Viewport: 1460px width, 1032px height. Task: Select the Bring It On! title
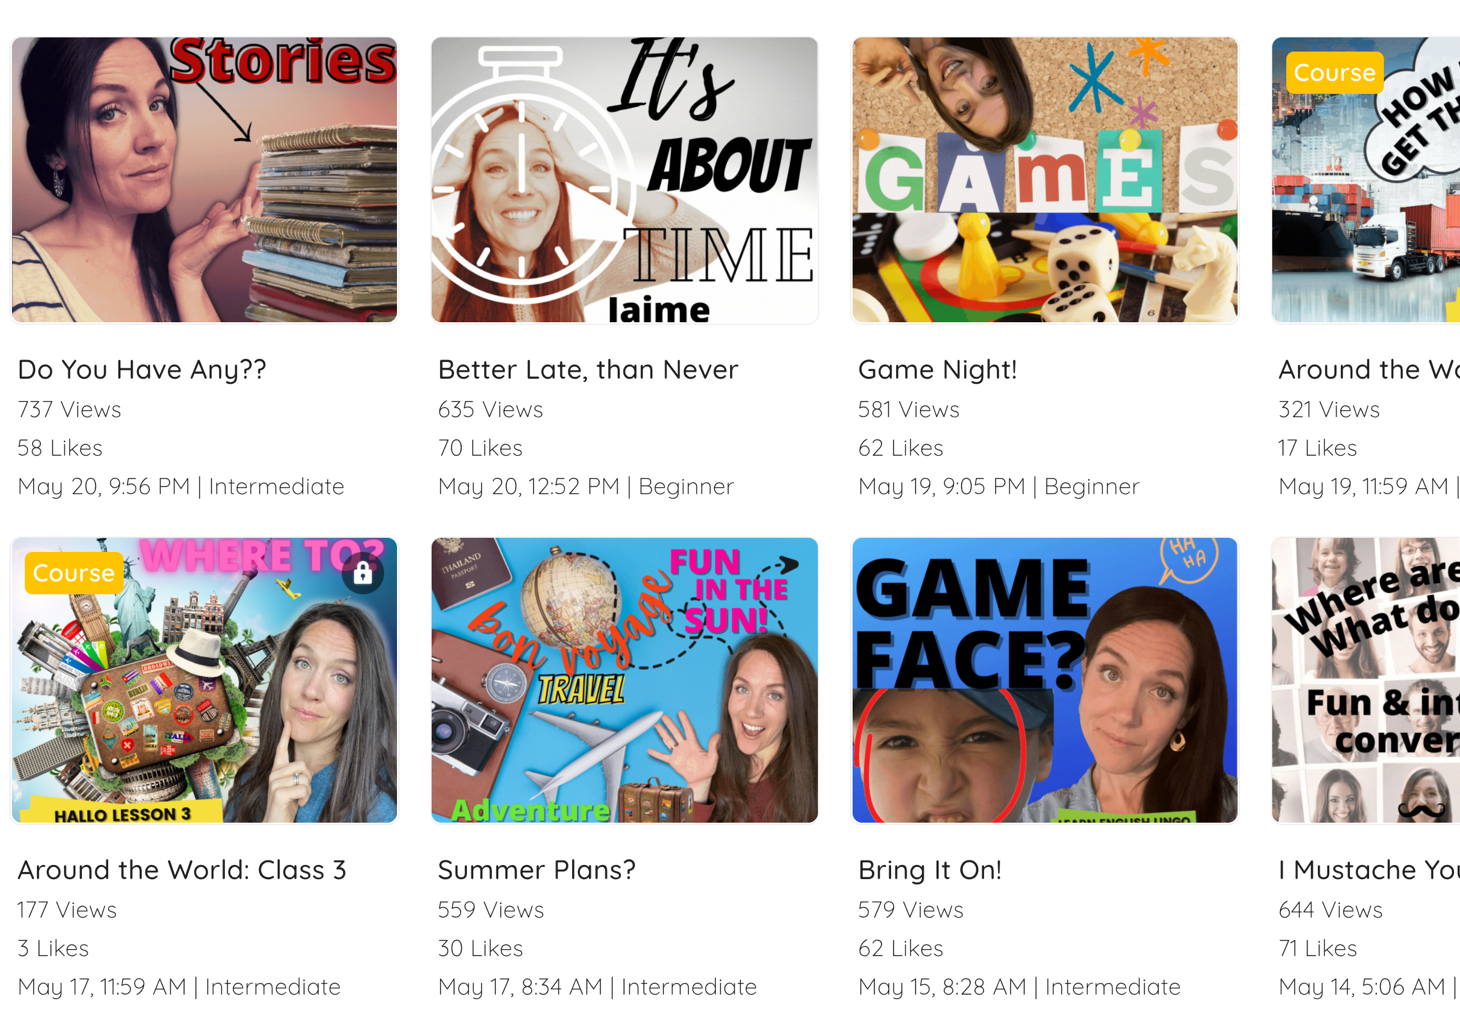[x=930, y=870]
